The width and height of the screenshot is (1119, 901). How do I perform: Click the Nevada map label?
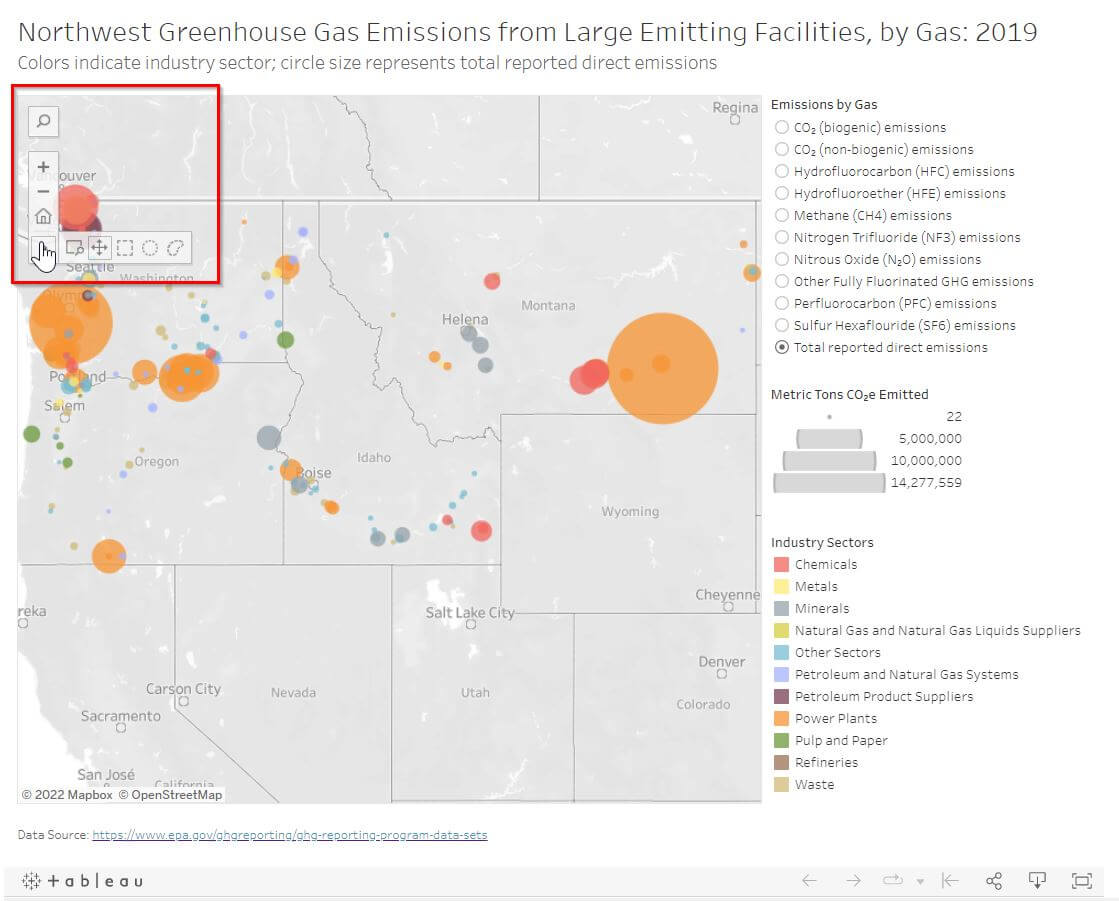293,693
